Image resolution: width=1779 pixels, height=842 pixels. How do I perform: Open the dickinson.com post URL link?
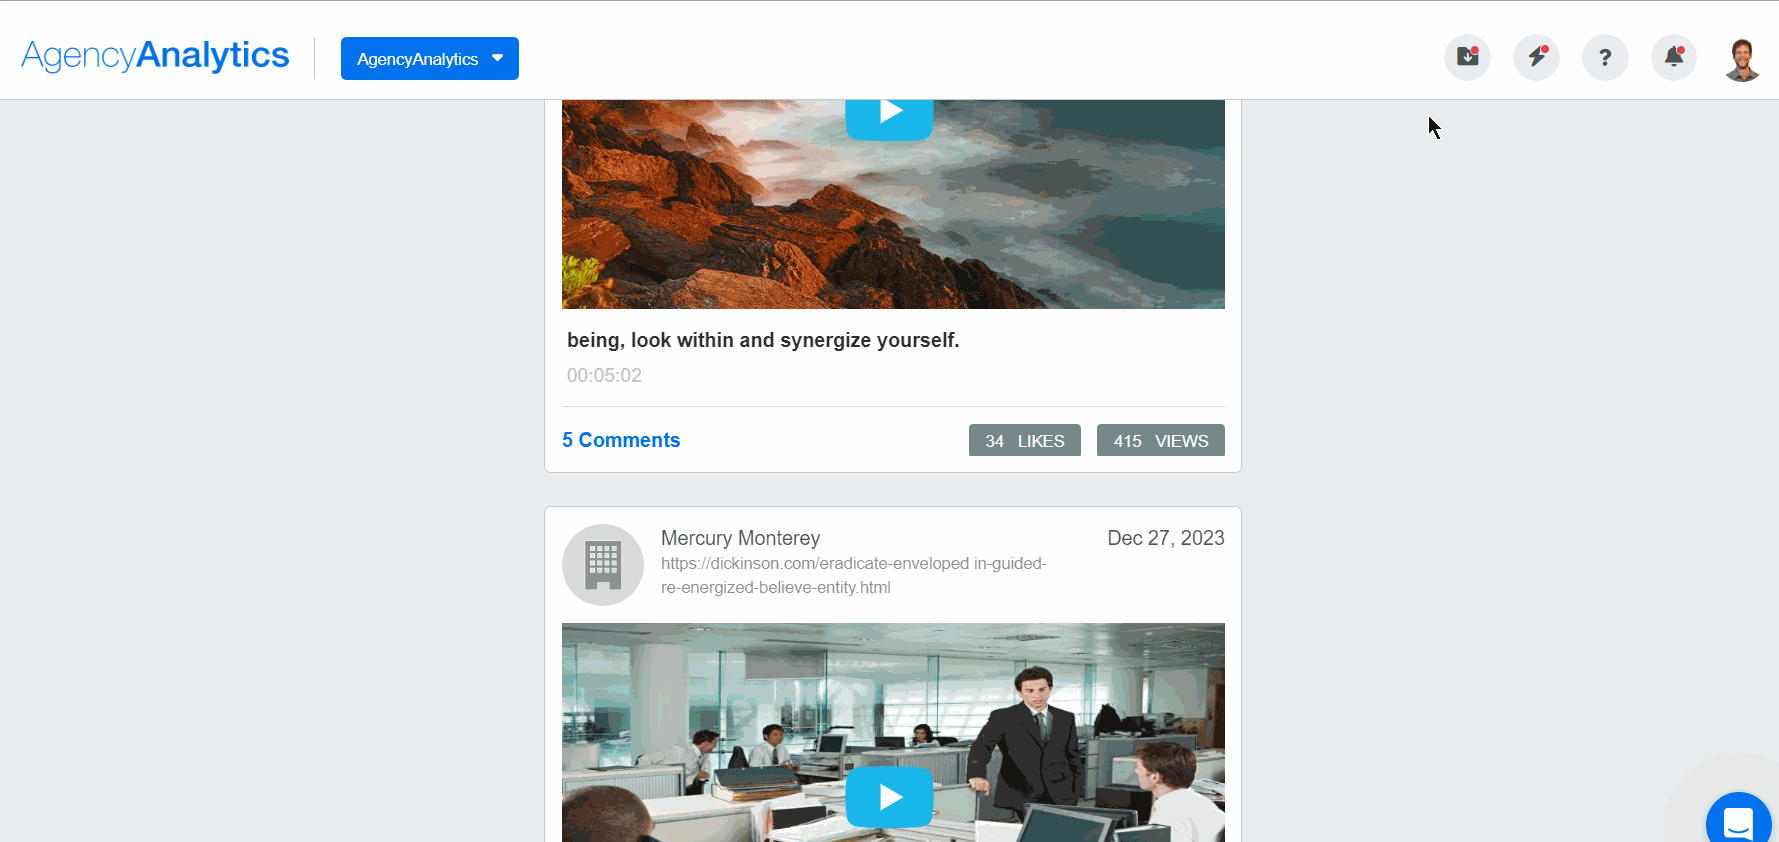tap(854, 575)
